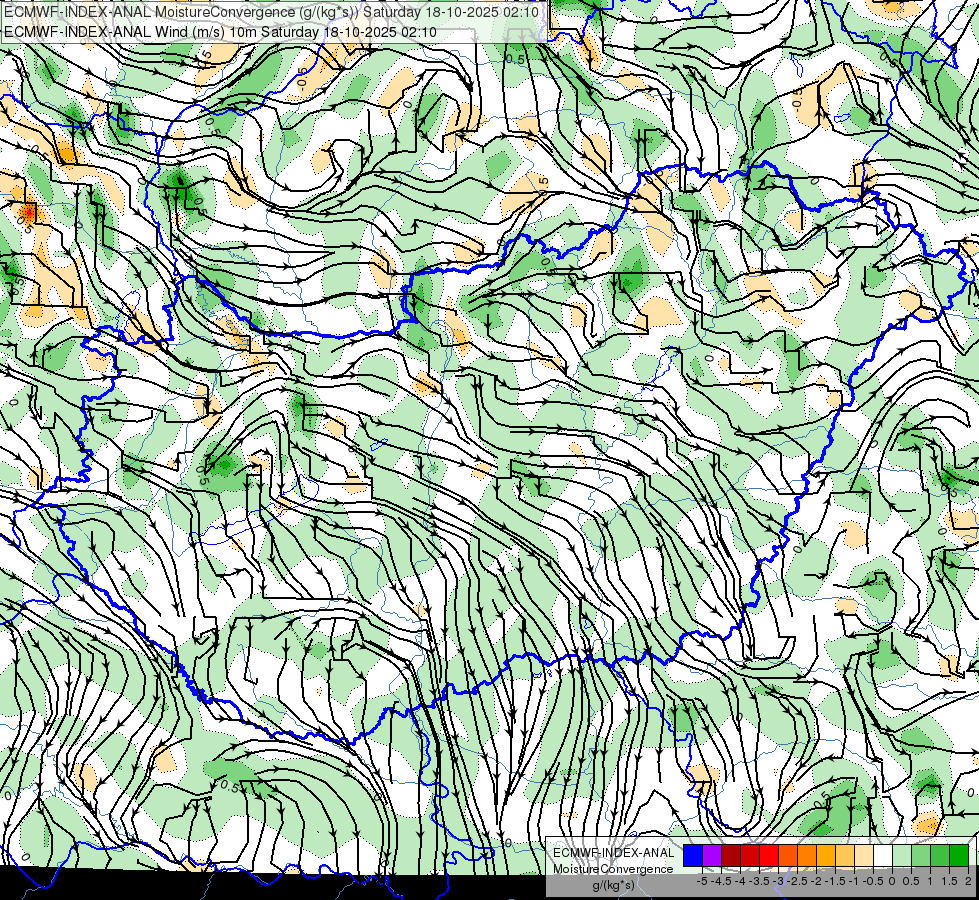Click the 1.5 legend scale value
The image size is (979, 900).
coord(949,881)
